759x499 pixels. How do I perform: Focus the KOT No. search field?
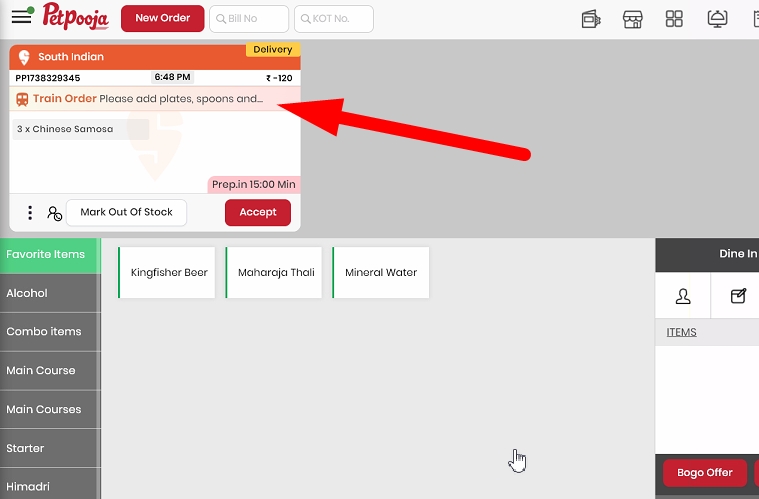click(x=334, y=19)
